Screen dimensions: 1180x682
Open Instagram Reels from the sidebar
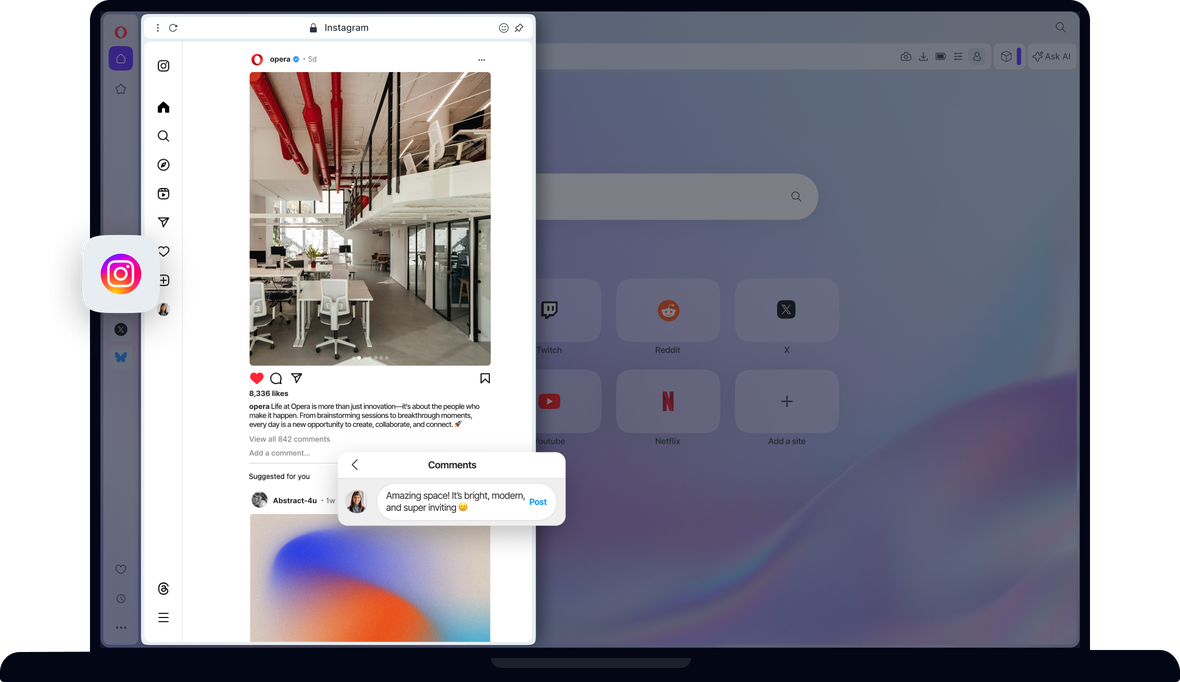[x=163, y=194]
